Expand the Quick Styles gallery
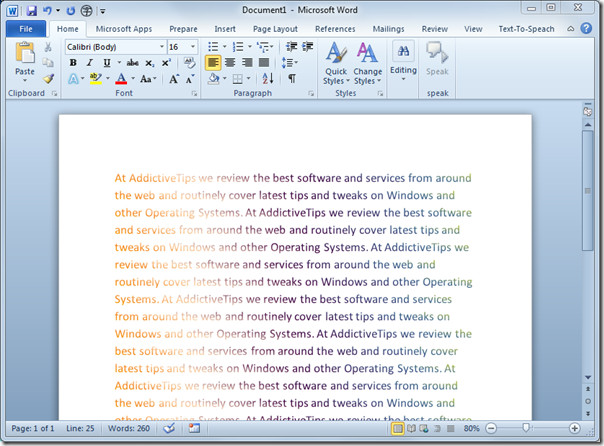Image resolution: width=604 pixels, height=446 pixels. tap(336, 63)
